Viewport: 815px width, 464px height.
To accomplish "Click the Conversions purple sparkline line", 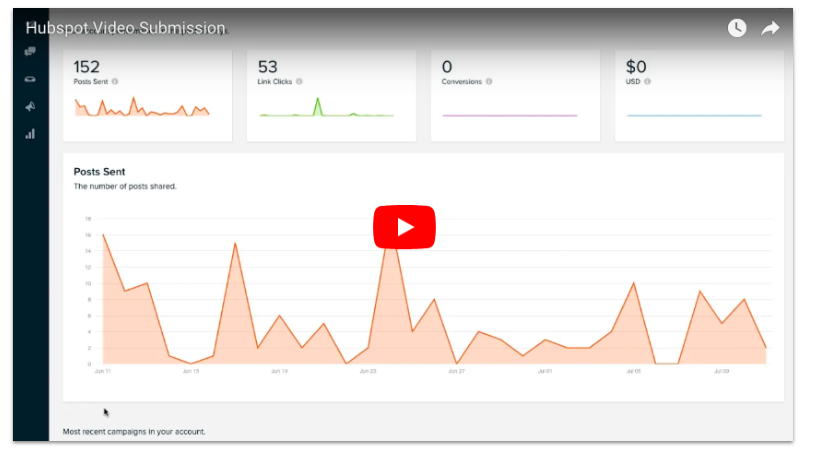I will (510, 115).
